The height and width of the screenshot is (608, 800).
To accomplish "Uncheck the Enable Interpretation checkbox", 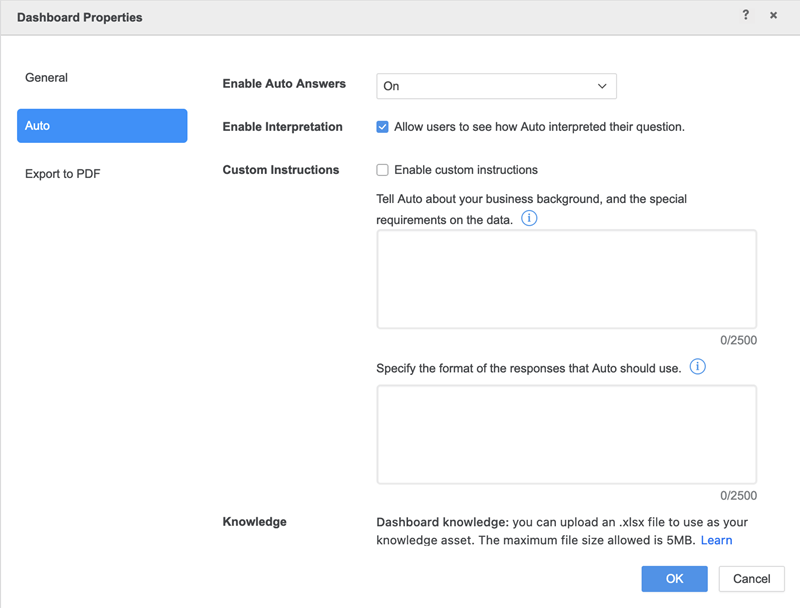I will (382, 127).
